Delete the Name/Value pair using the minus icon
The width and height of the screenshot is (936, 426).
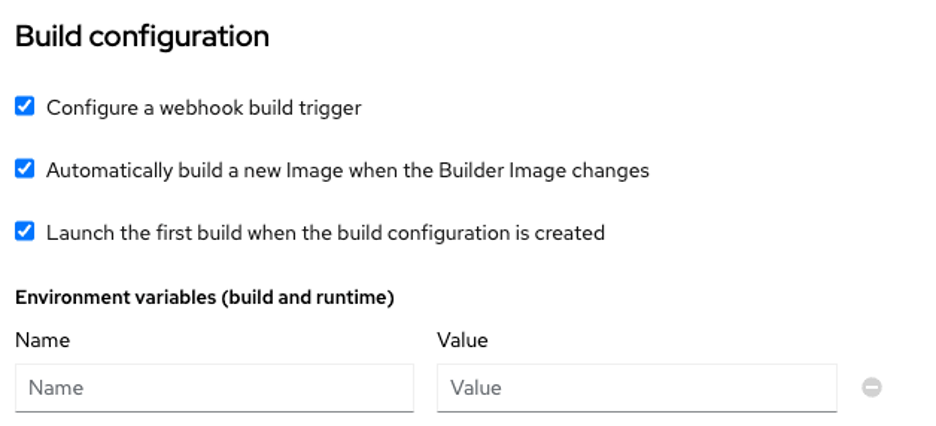872,388
